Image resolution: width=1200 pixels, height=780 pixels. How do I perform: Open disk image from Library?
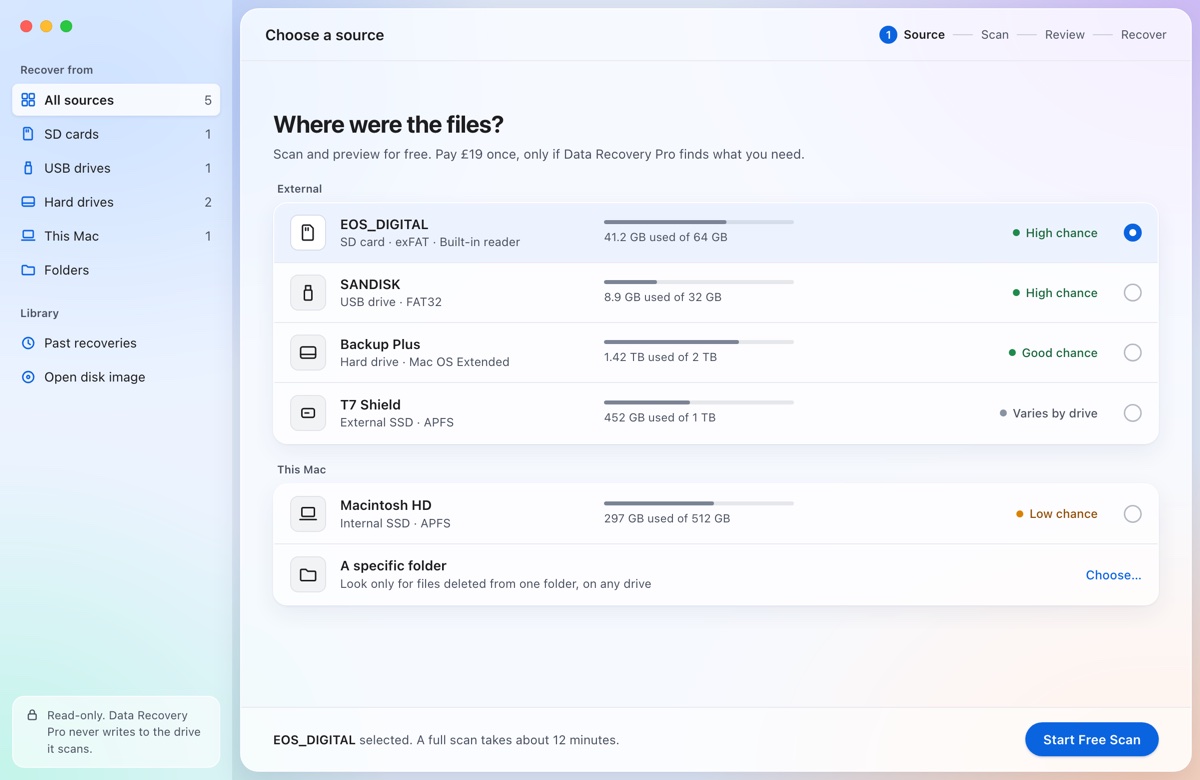[116, 377]
